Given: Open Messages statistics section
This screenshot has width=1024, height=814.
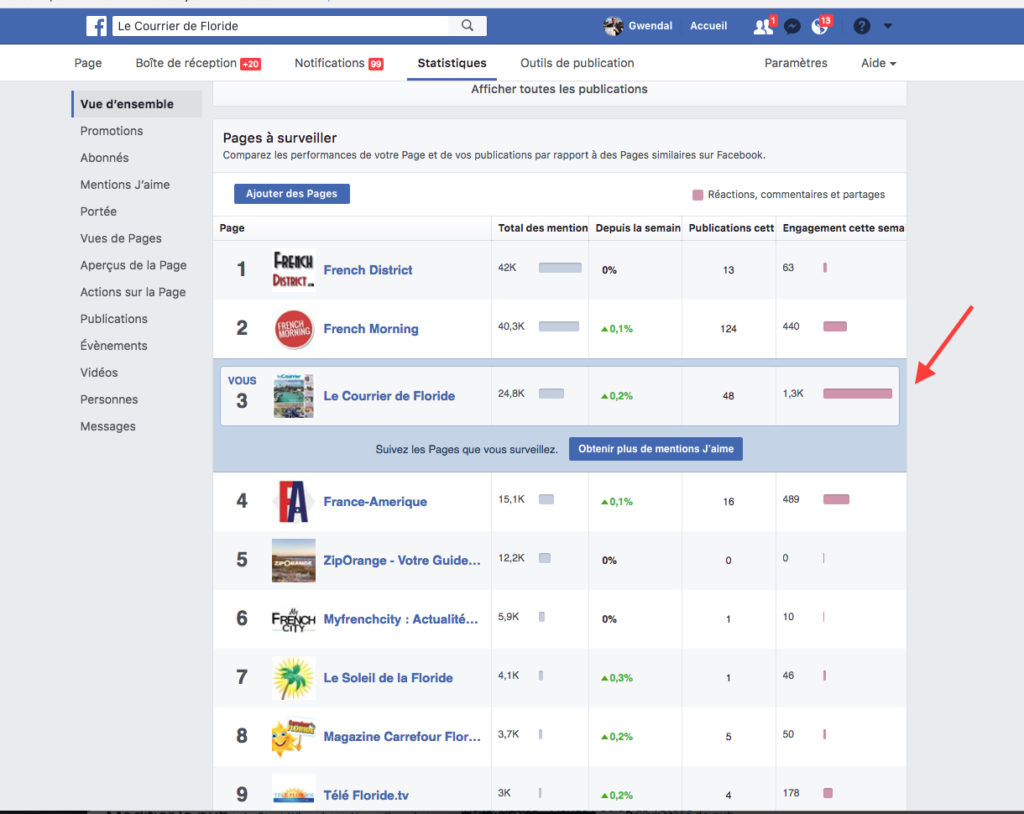Looking at the screenshot, I should tap(108, 426).
